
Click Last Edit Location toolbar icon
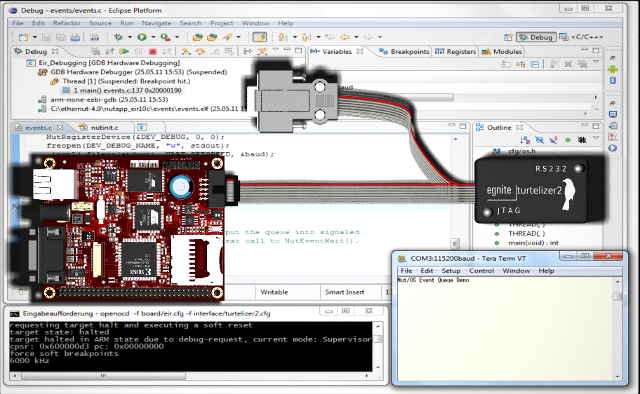click(x=330, y=38)
